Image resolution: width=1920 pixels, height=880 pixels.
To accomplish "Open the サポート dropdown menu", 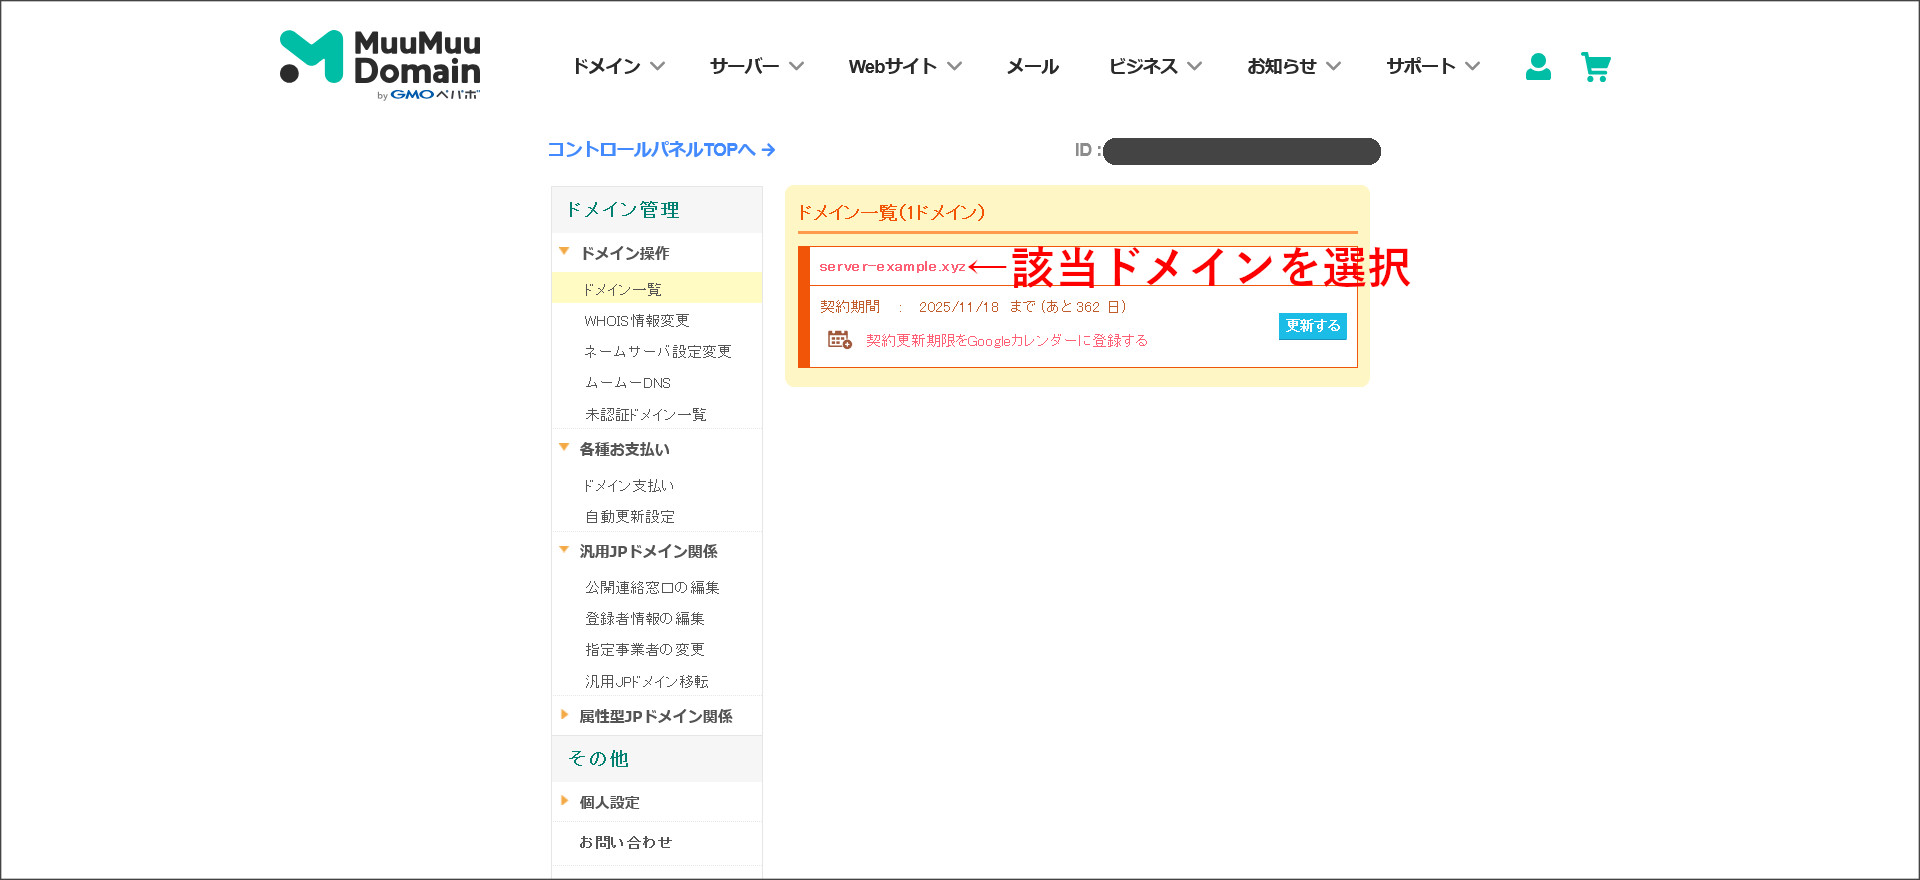I will (x=1433, y=66).
